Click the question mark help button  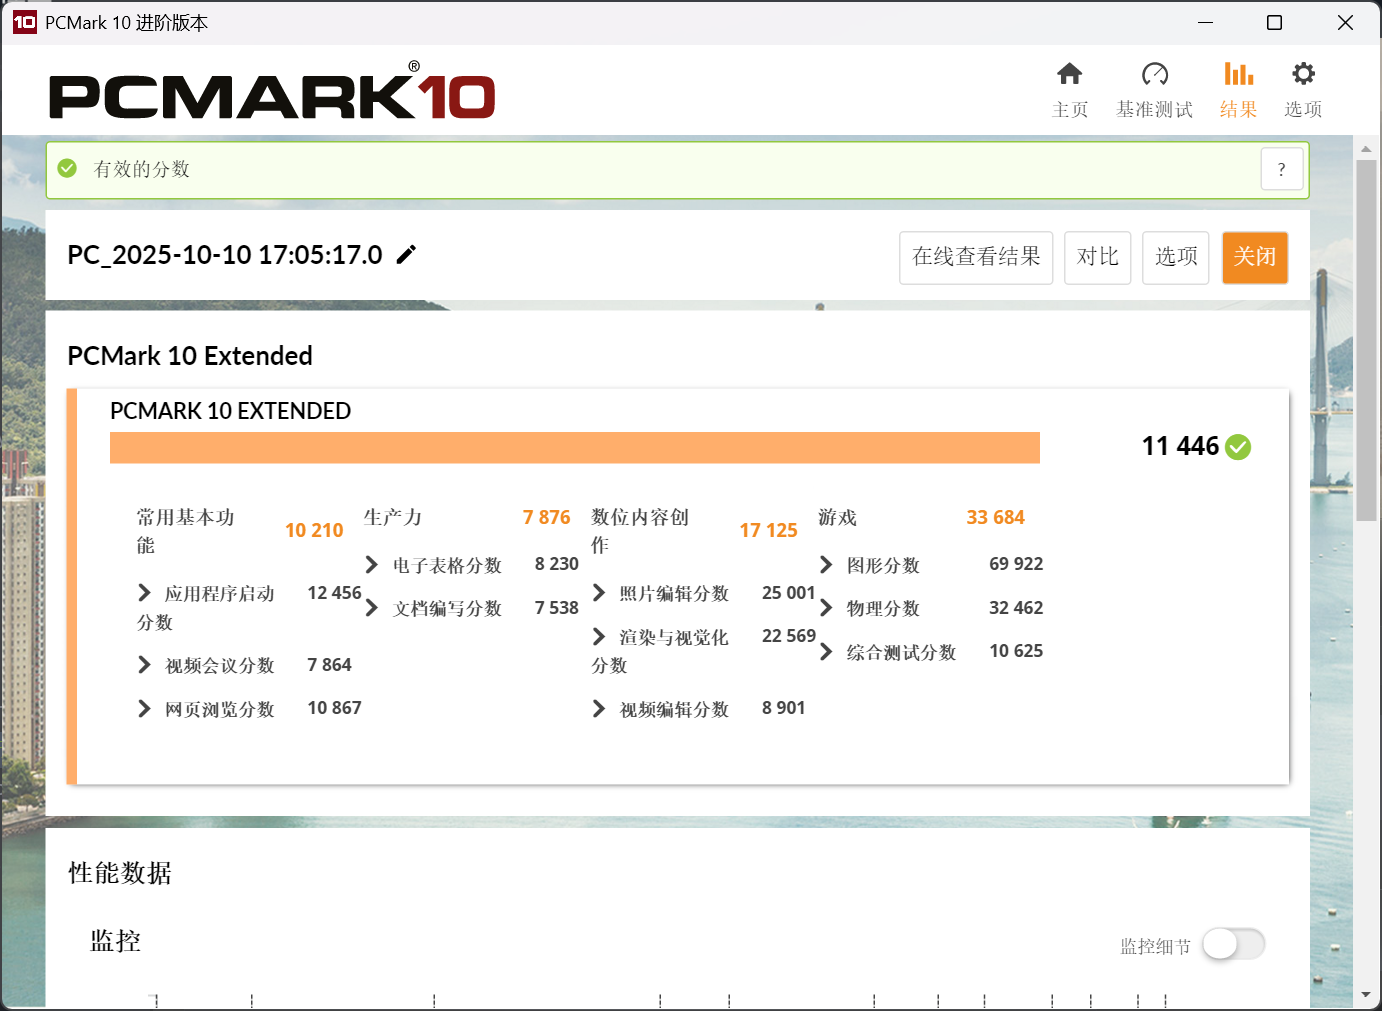click(1282, 169)
